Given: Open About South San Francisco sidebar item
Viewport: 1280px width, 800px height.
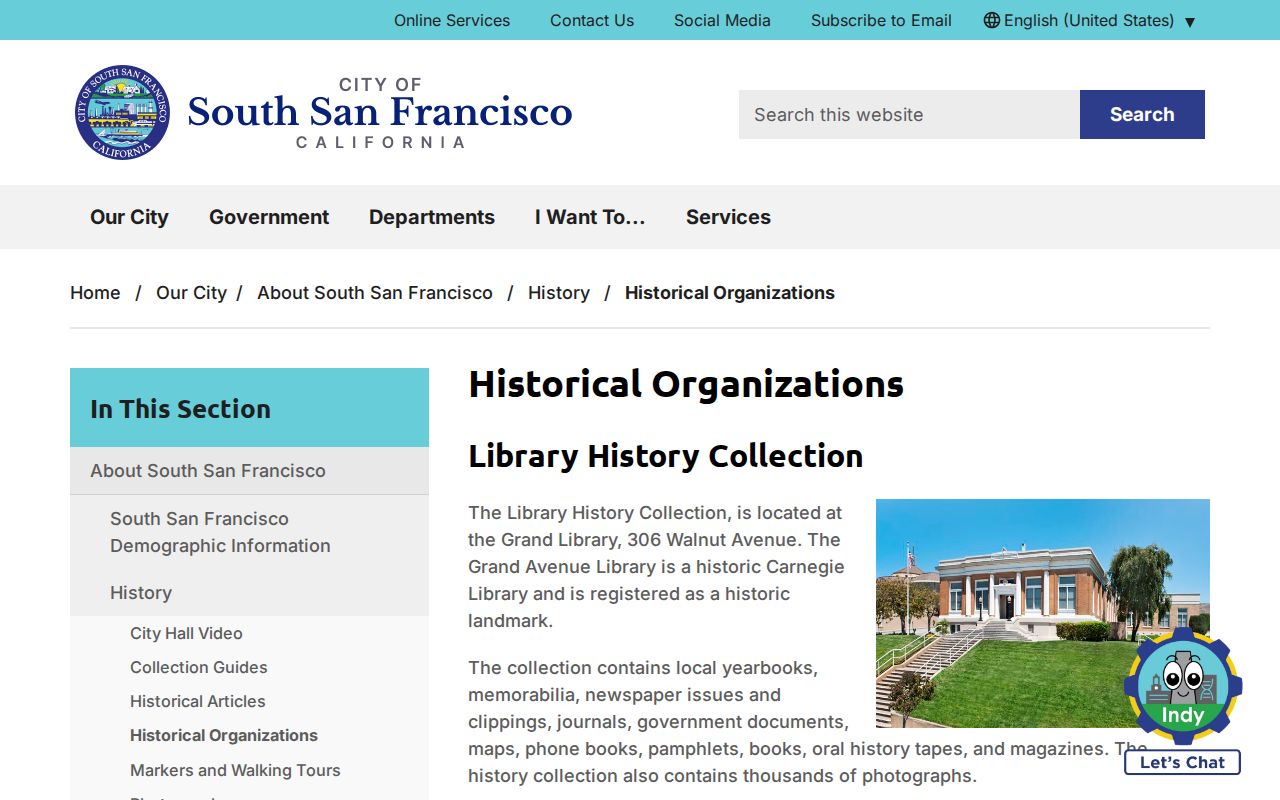Looking at the screenshot, I should click(249, 471).
